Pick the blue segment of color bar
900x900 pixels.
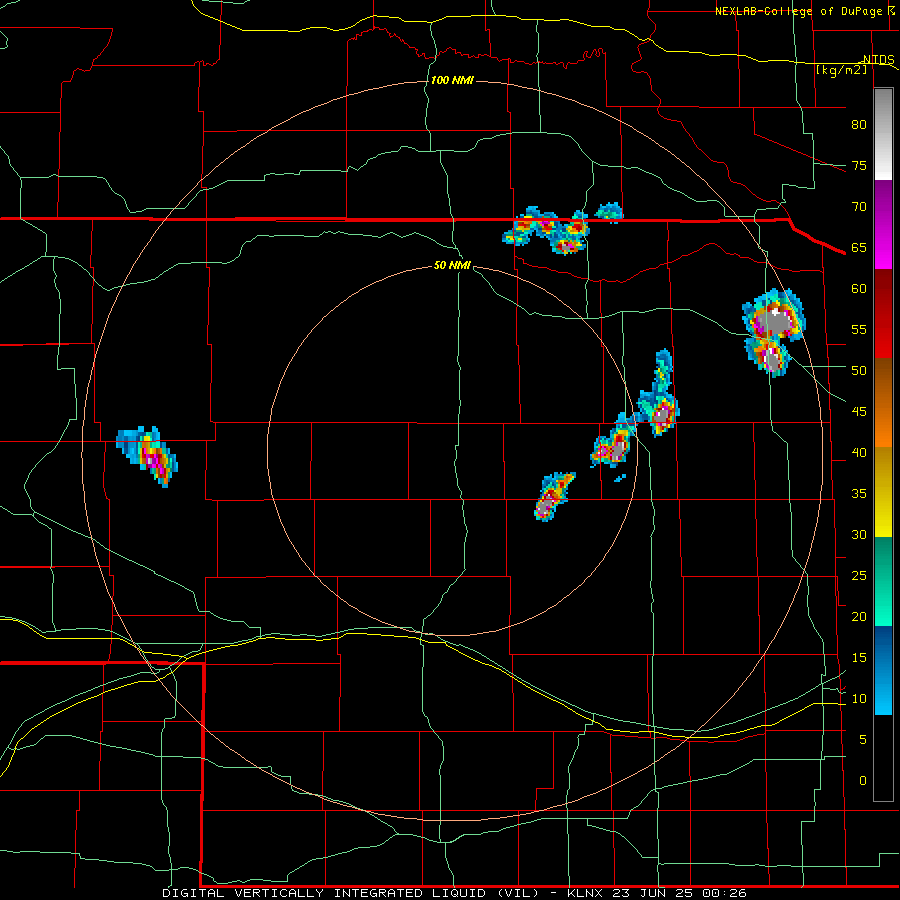point(883,670)
